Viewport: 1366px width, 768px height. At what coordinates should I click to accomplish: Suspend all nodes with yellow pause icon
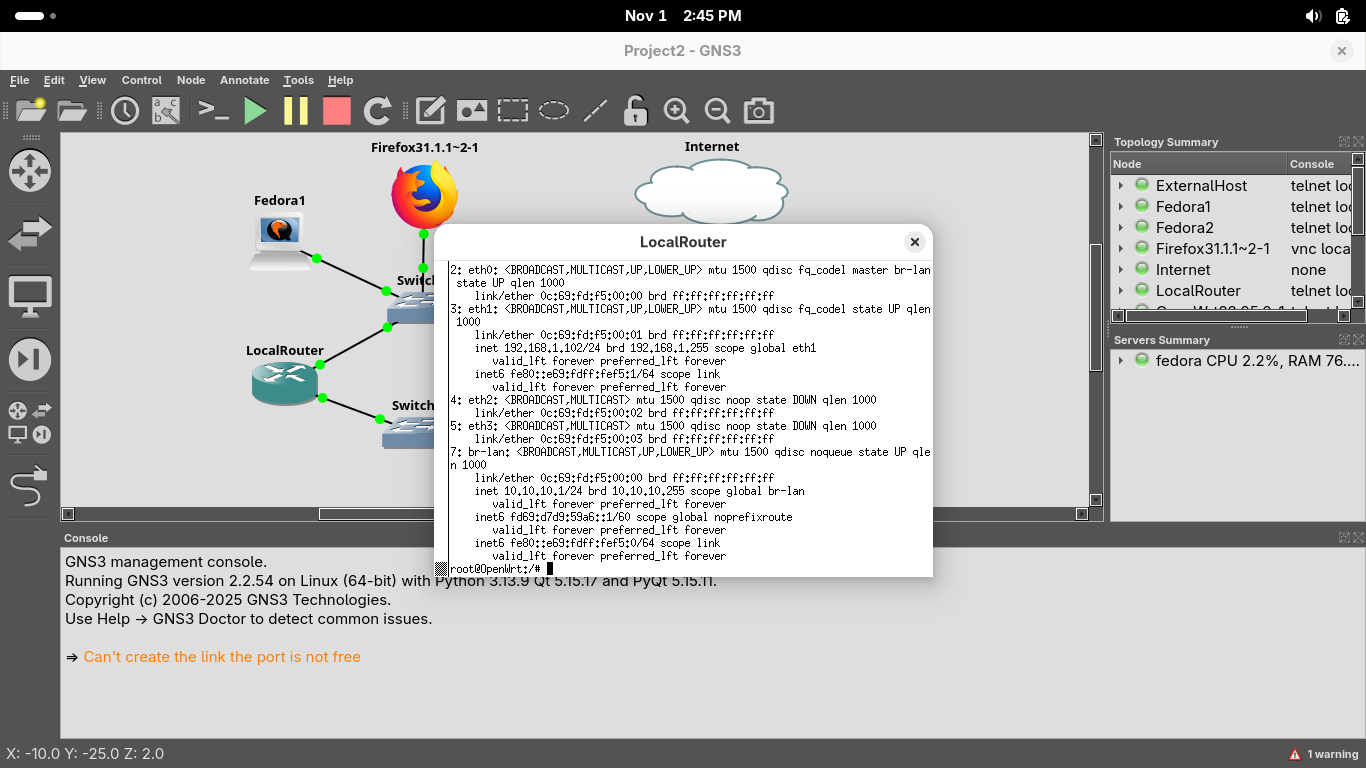[296, 111]
